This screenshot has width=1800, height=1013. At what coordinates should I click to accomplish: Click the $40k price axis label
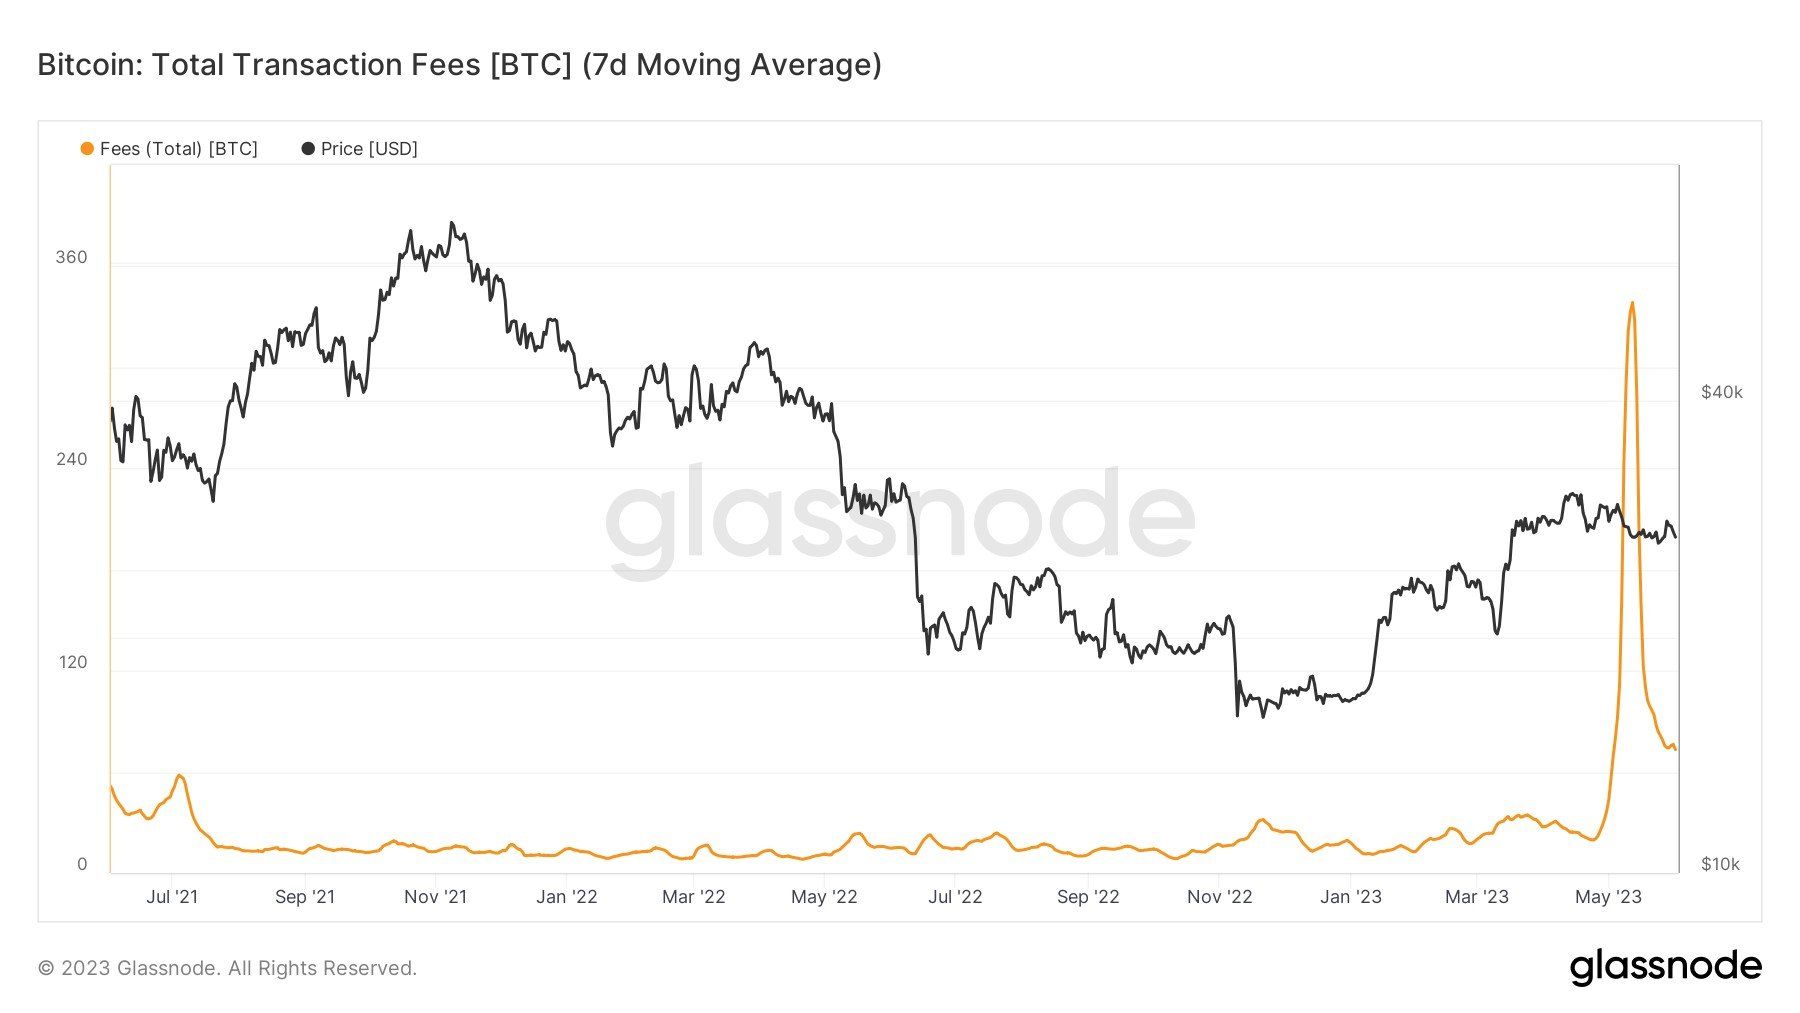[x=1721, y=392]
